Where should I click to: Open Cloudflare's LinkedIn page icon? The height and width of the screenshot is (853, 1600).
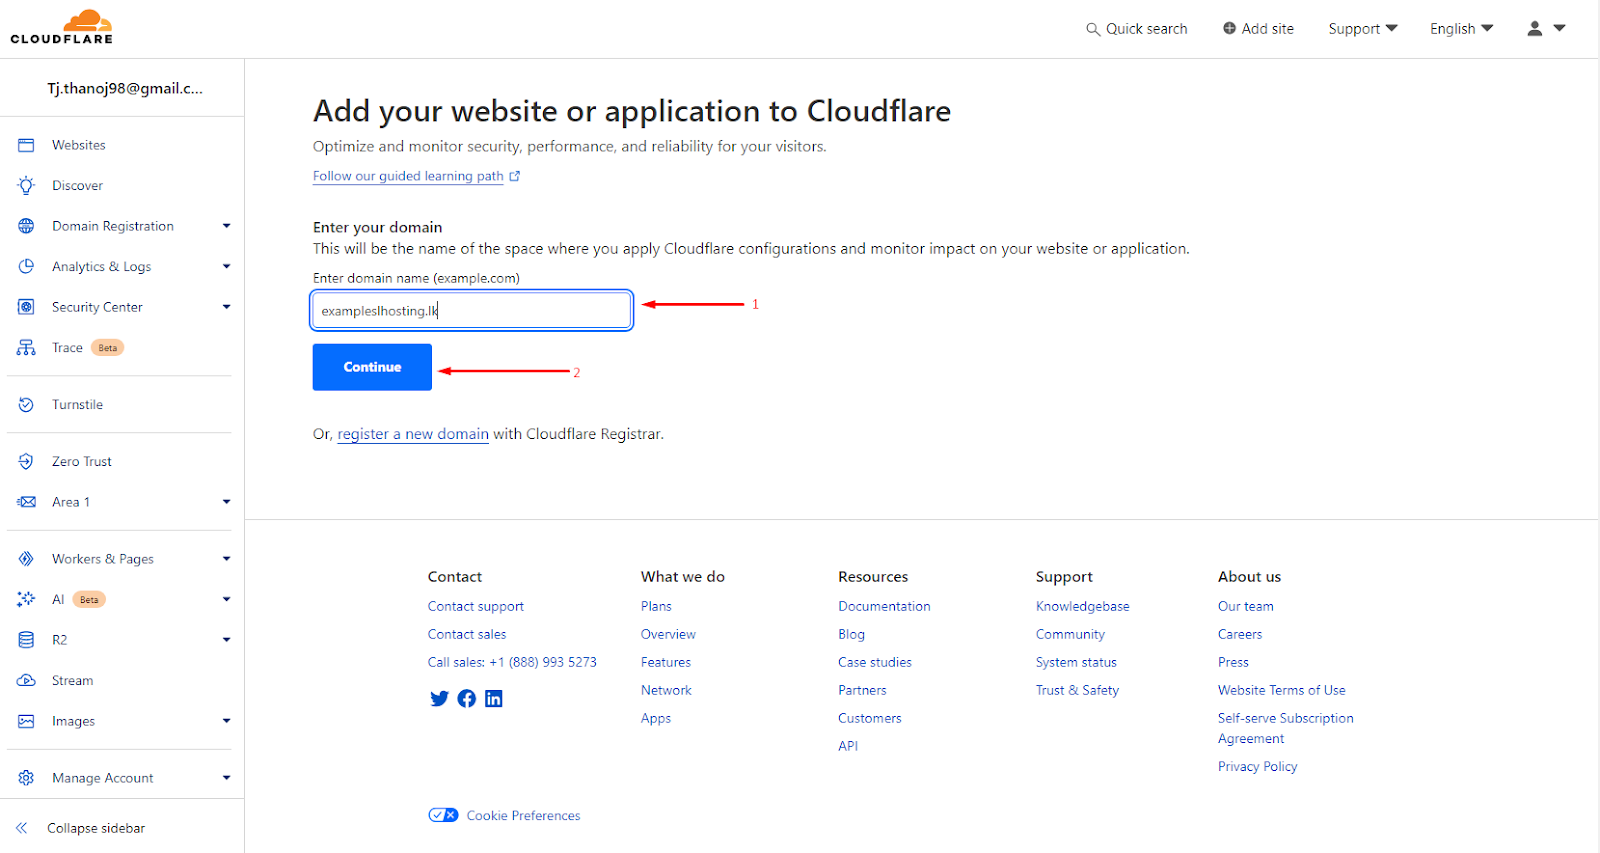click(494, 699)
